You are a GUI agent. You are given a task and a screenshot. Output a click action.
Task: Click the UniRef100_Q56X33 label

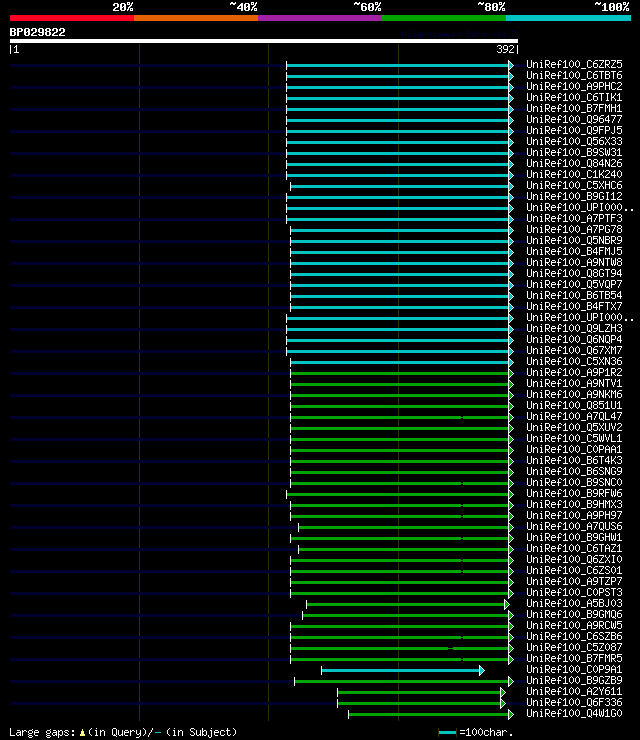coord(574,142)
